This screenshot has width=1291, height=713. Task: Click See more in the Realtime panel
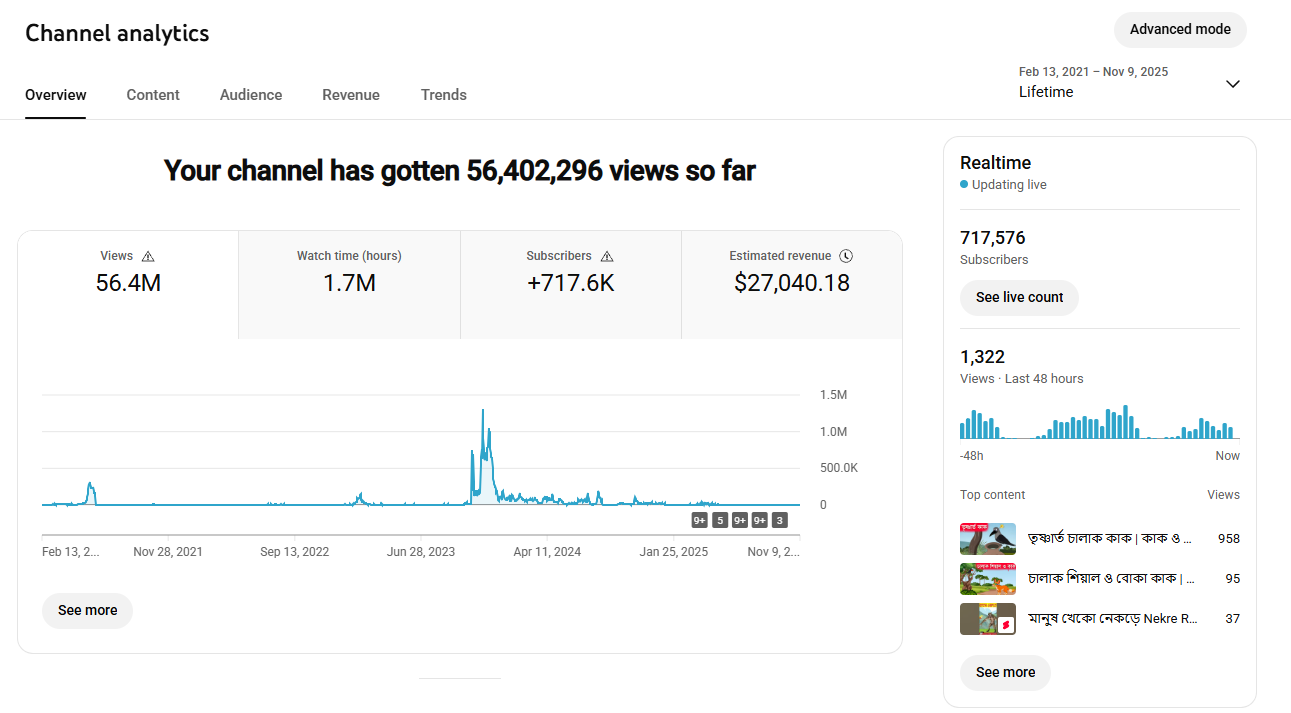point(1005,672)
